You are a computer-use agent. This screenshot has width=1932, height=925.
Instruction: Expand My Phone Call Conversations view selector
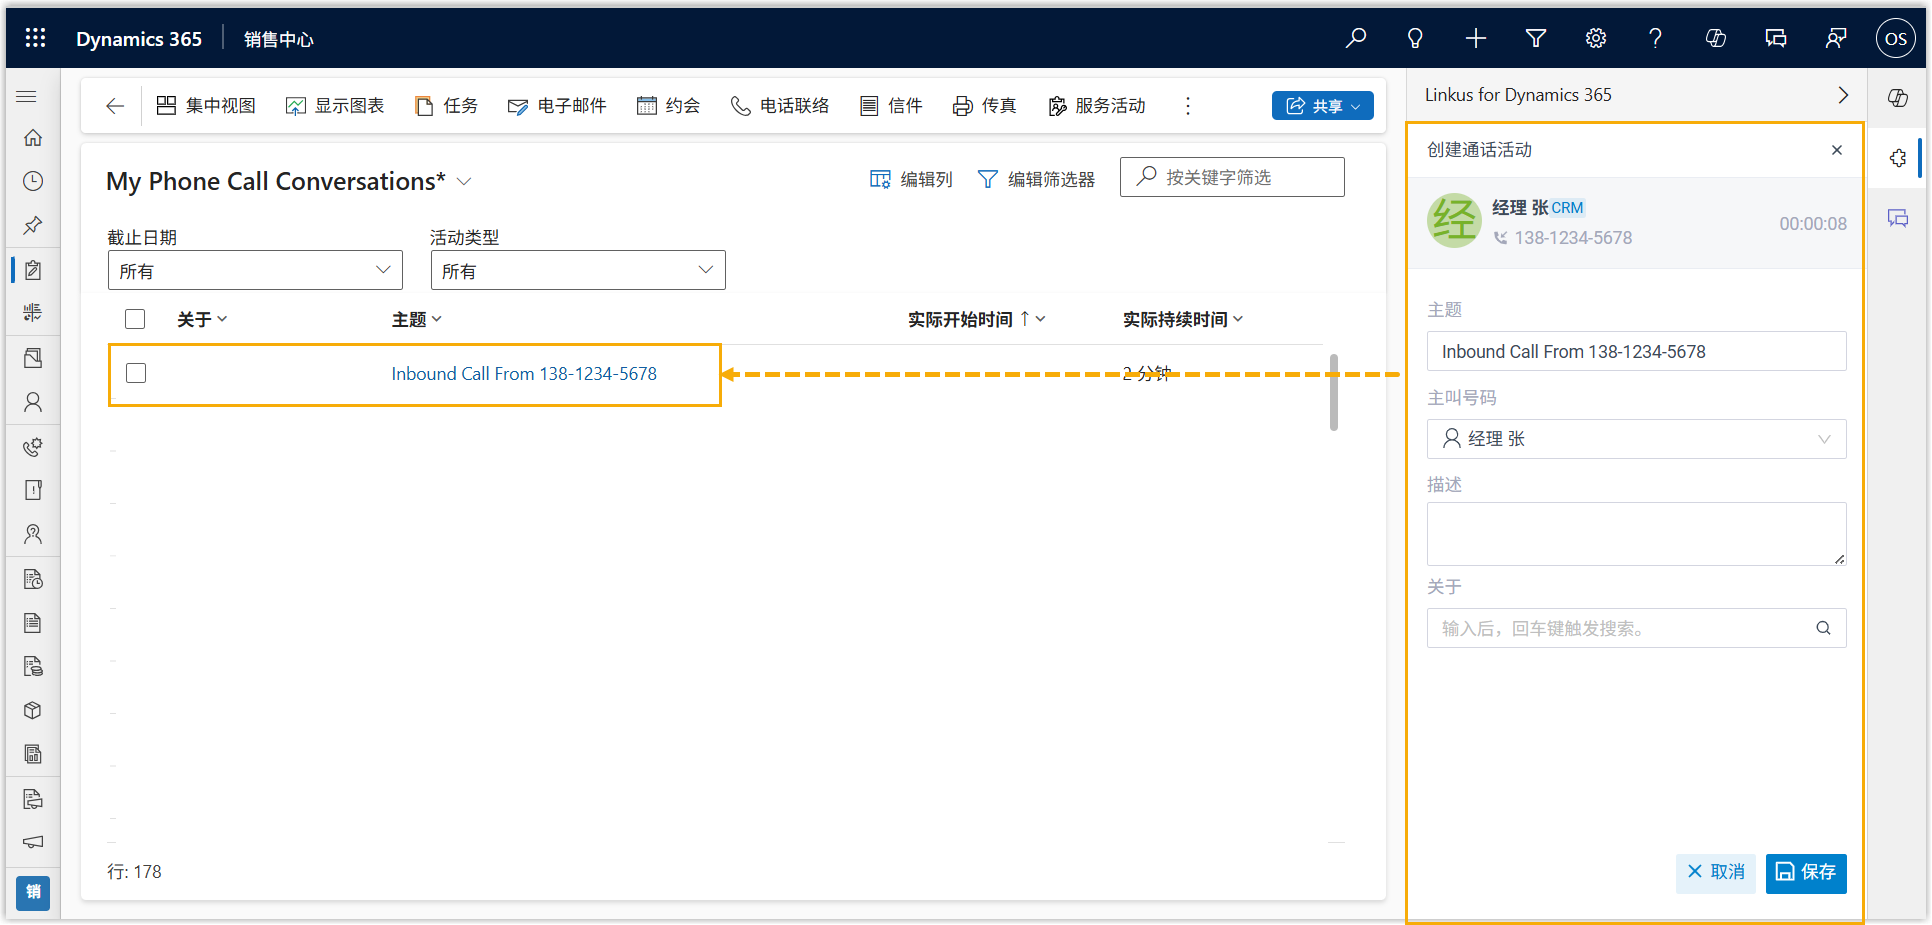click(464, 181)
